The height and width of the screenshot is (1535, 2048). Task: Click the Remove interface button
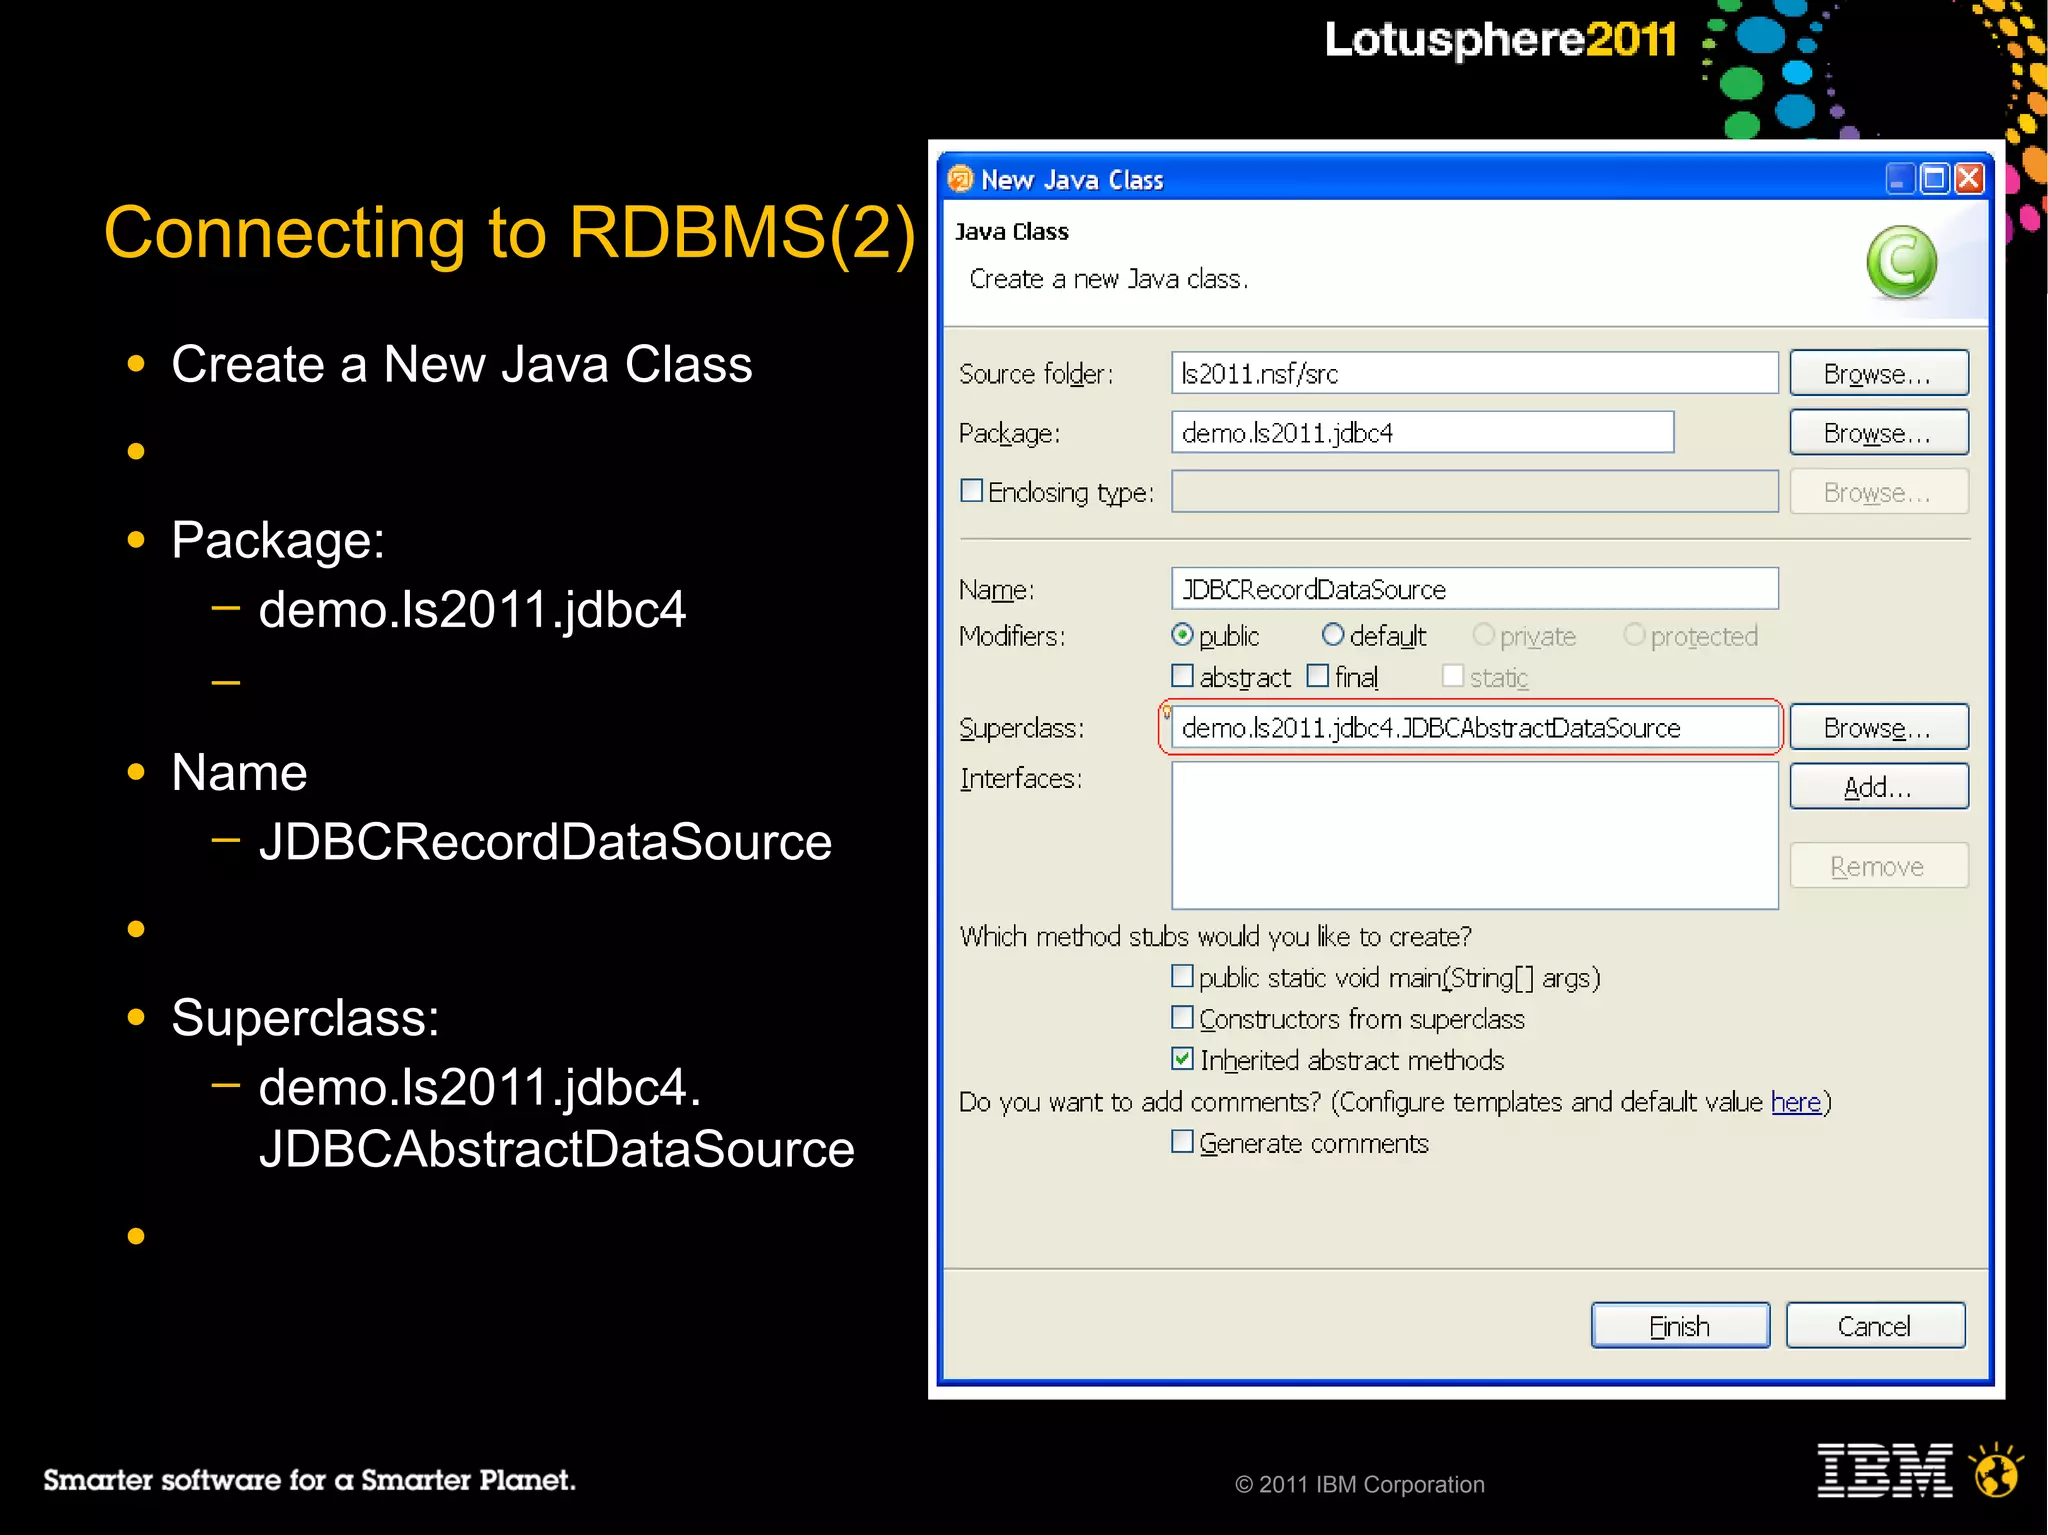point(1879,866)
